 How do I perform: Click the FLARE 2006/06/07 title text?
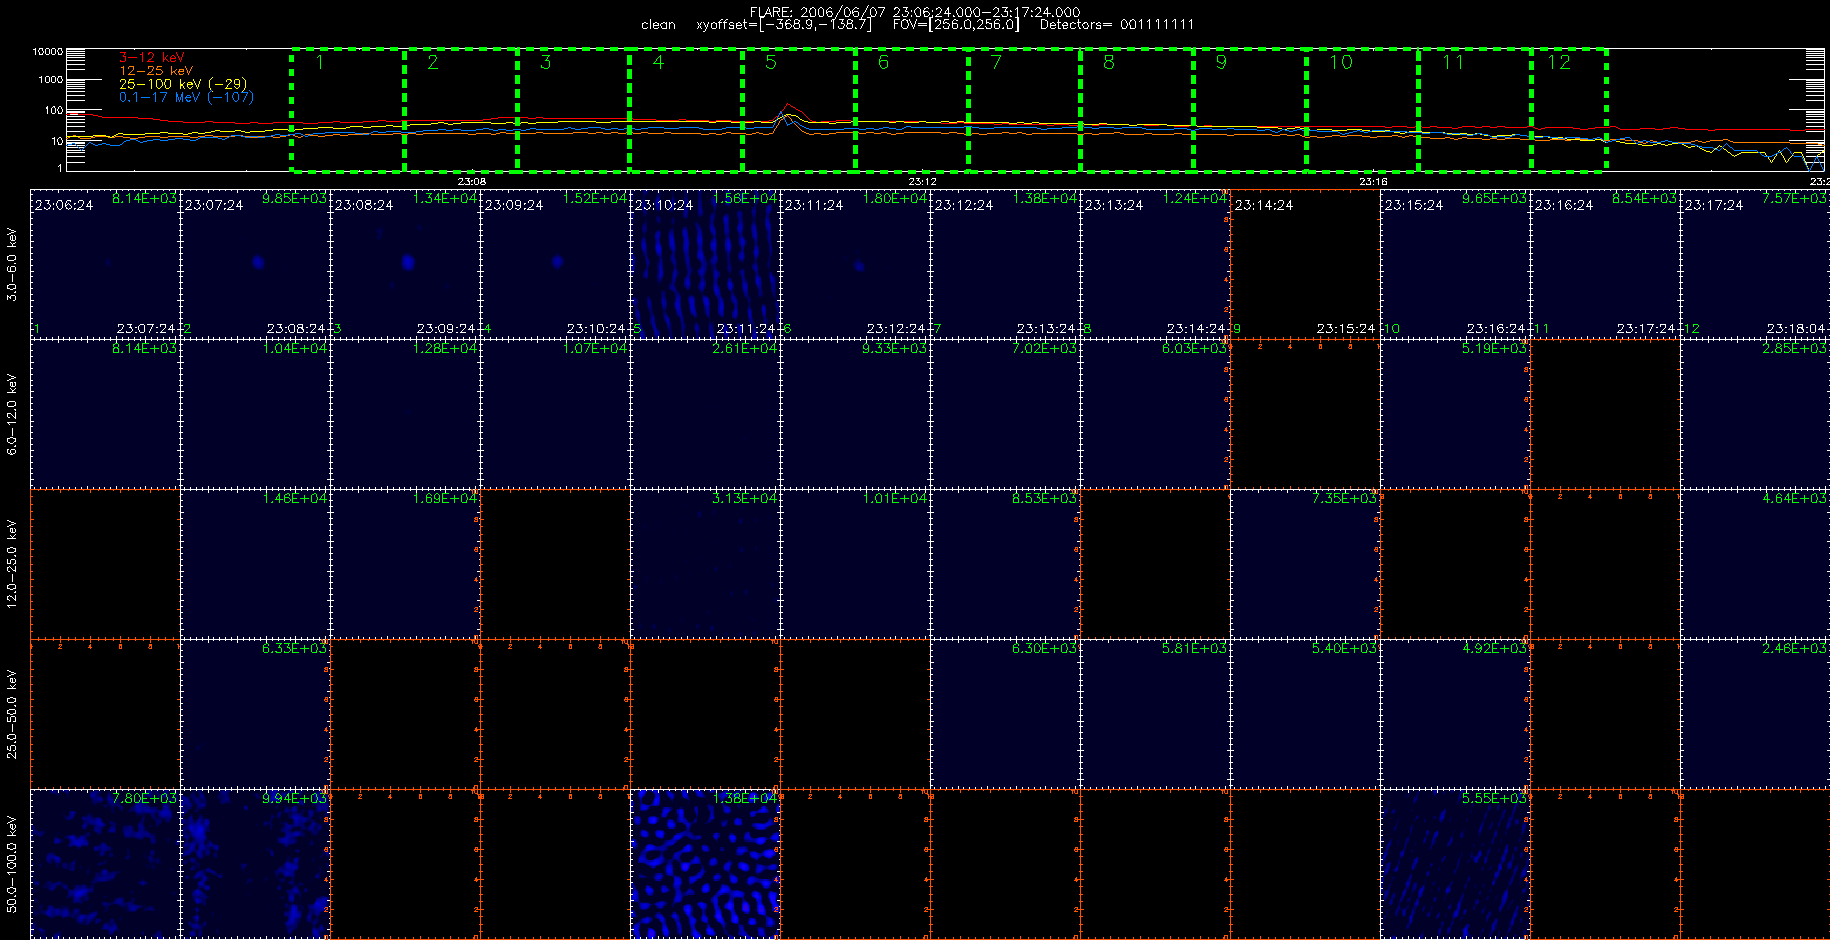pos(915,12)
